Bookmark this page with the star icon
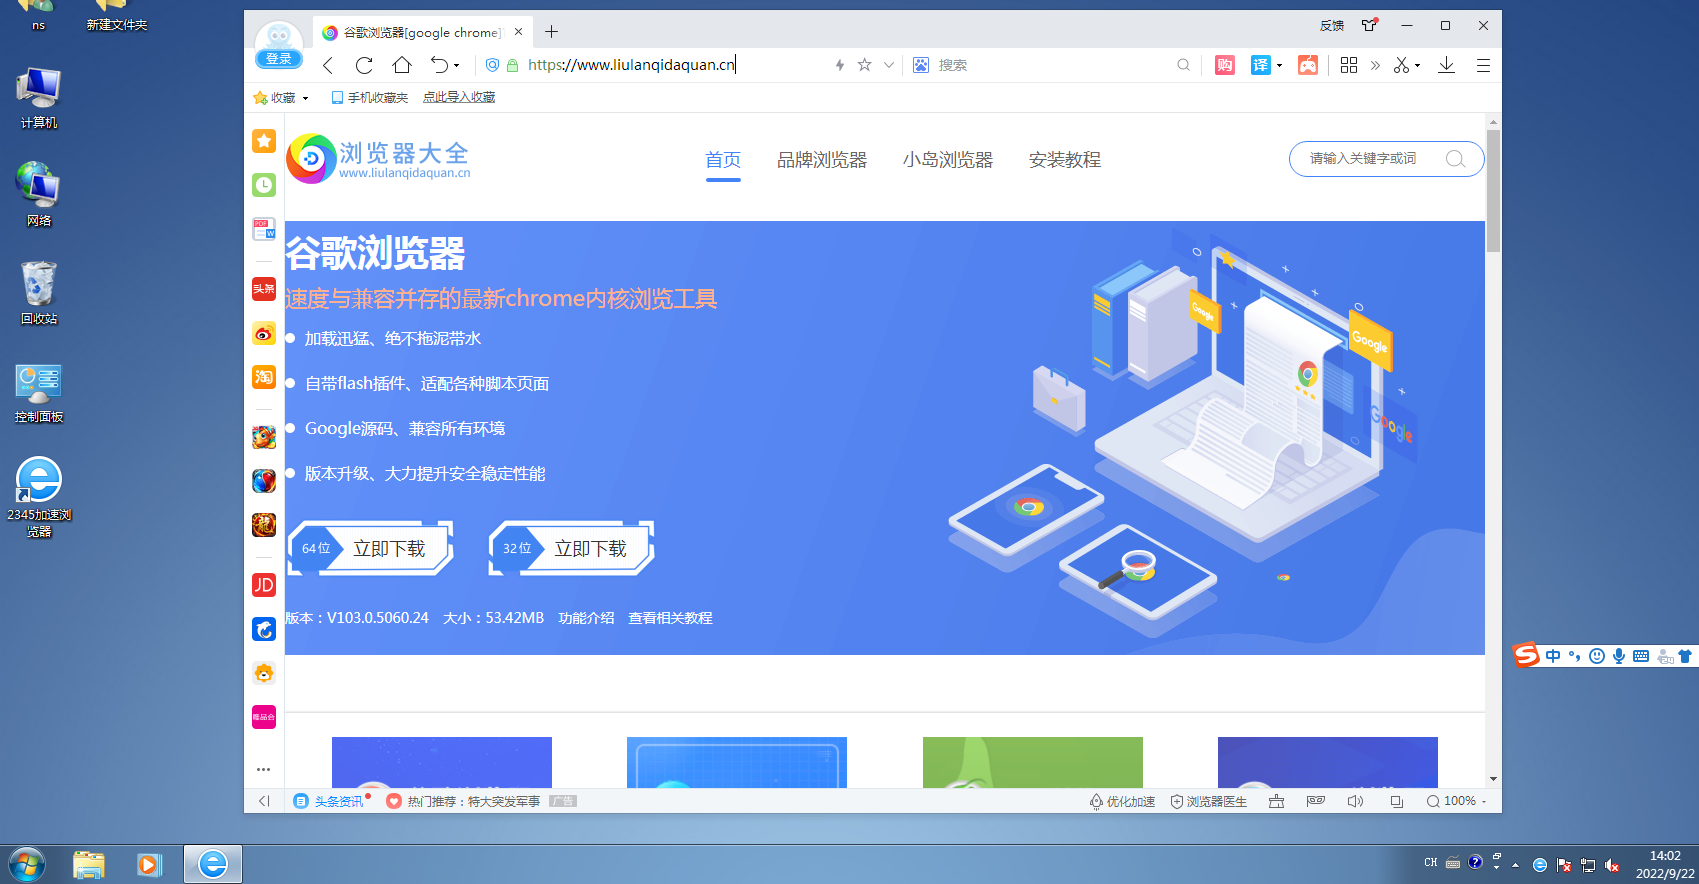 click(x=865, y=65)
